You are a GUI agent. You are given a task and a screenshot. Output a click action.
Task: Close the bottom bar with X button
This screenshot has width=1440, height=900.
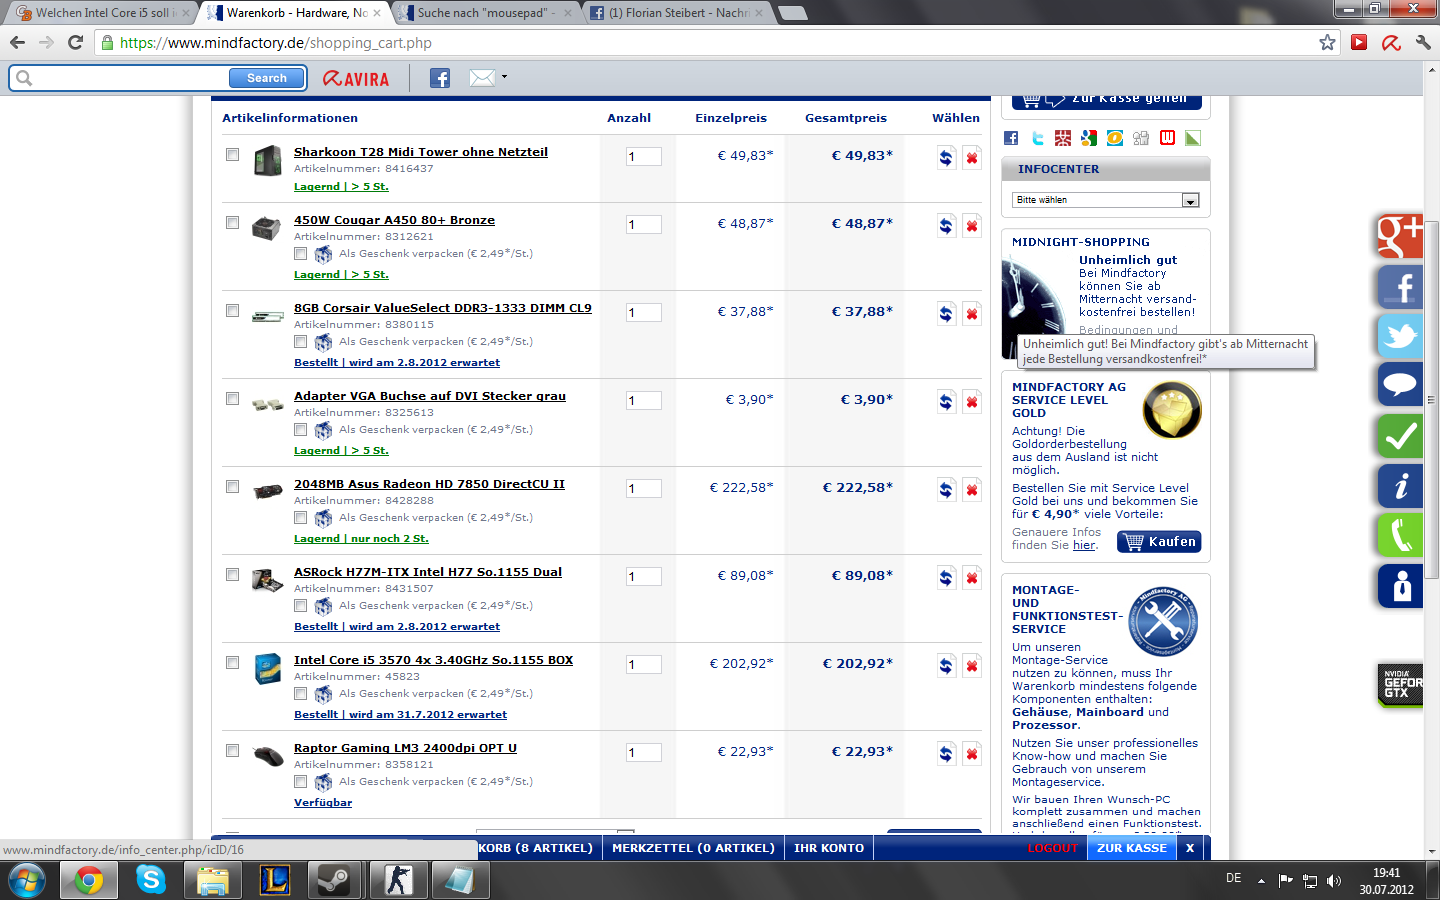coord(1190,848)
